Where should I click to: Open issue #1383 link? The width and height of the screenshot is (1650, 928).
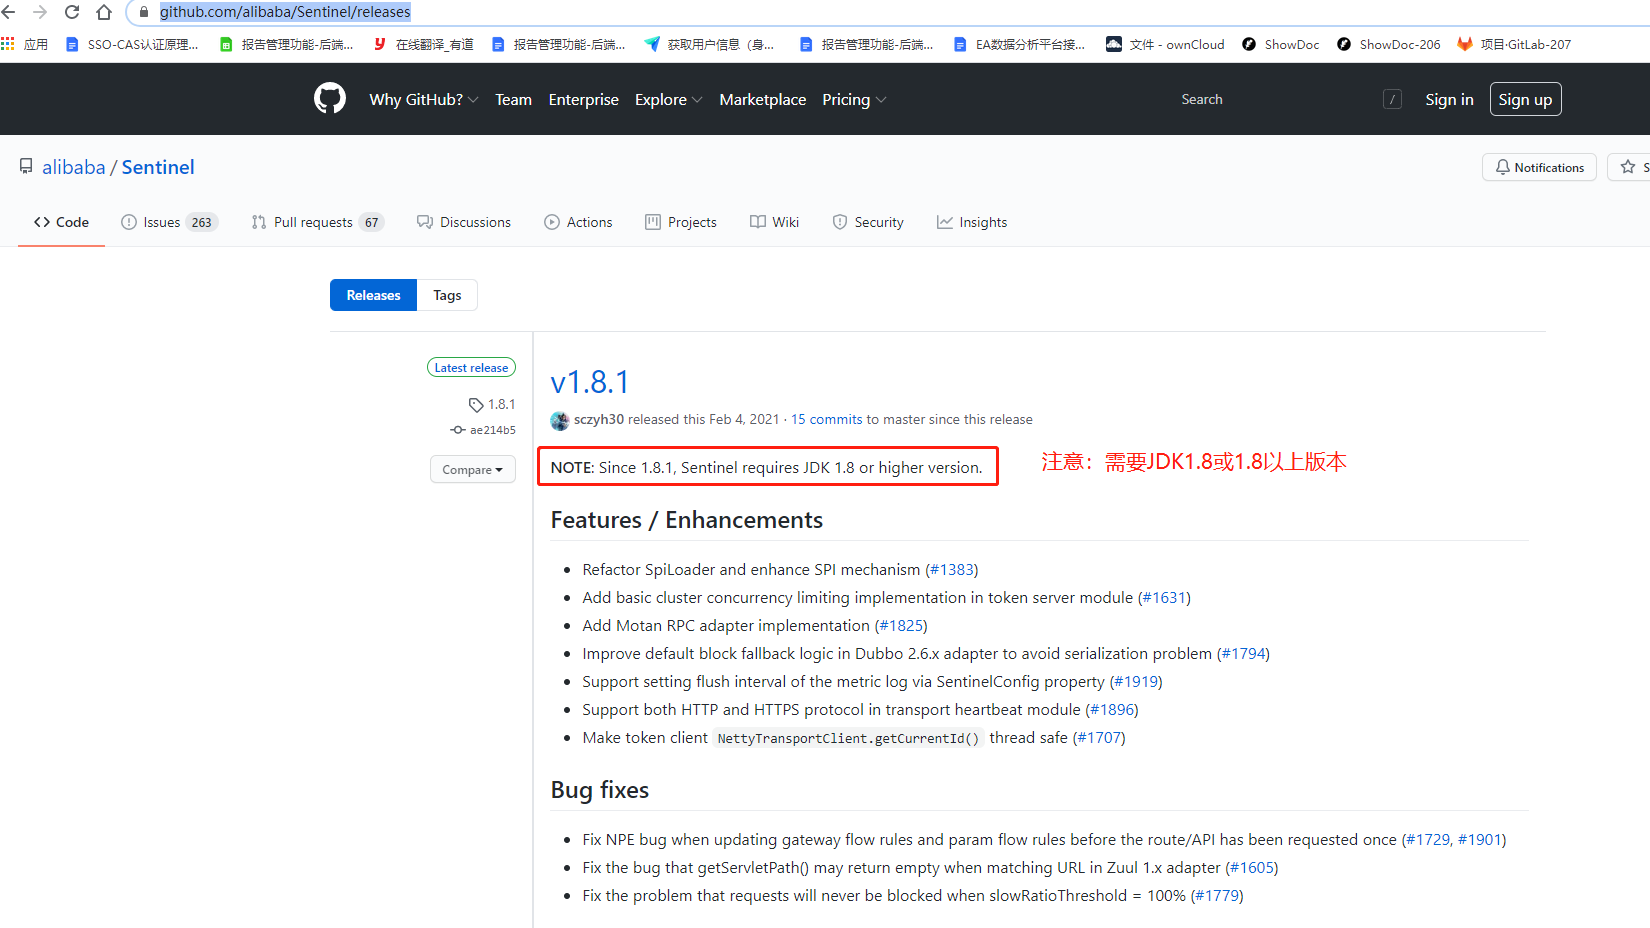pos(952,569)
